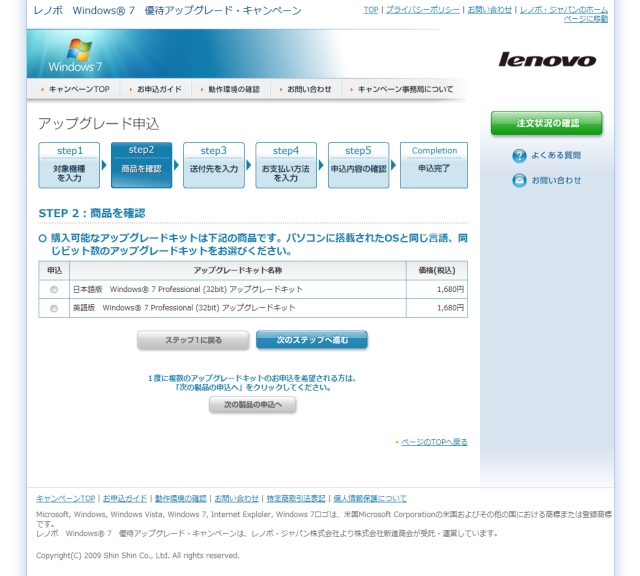Click the step4 お支払い方法を入力 box

tap(286, 165)
